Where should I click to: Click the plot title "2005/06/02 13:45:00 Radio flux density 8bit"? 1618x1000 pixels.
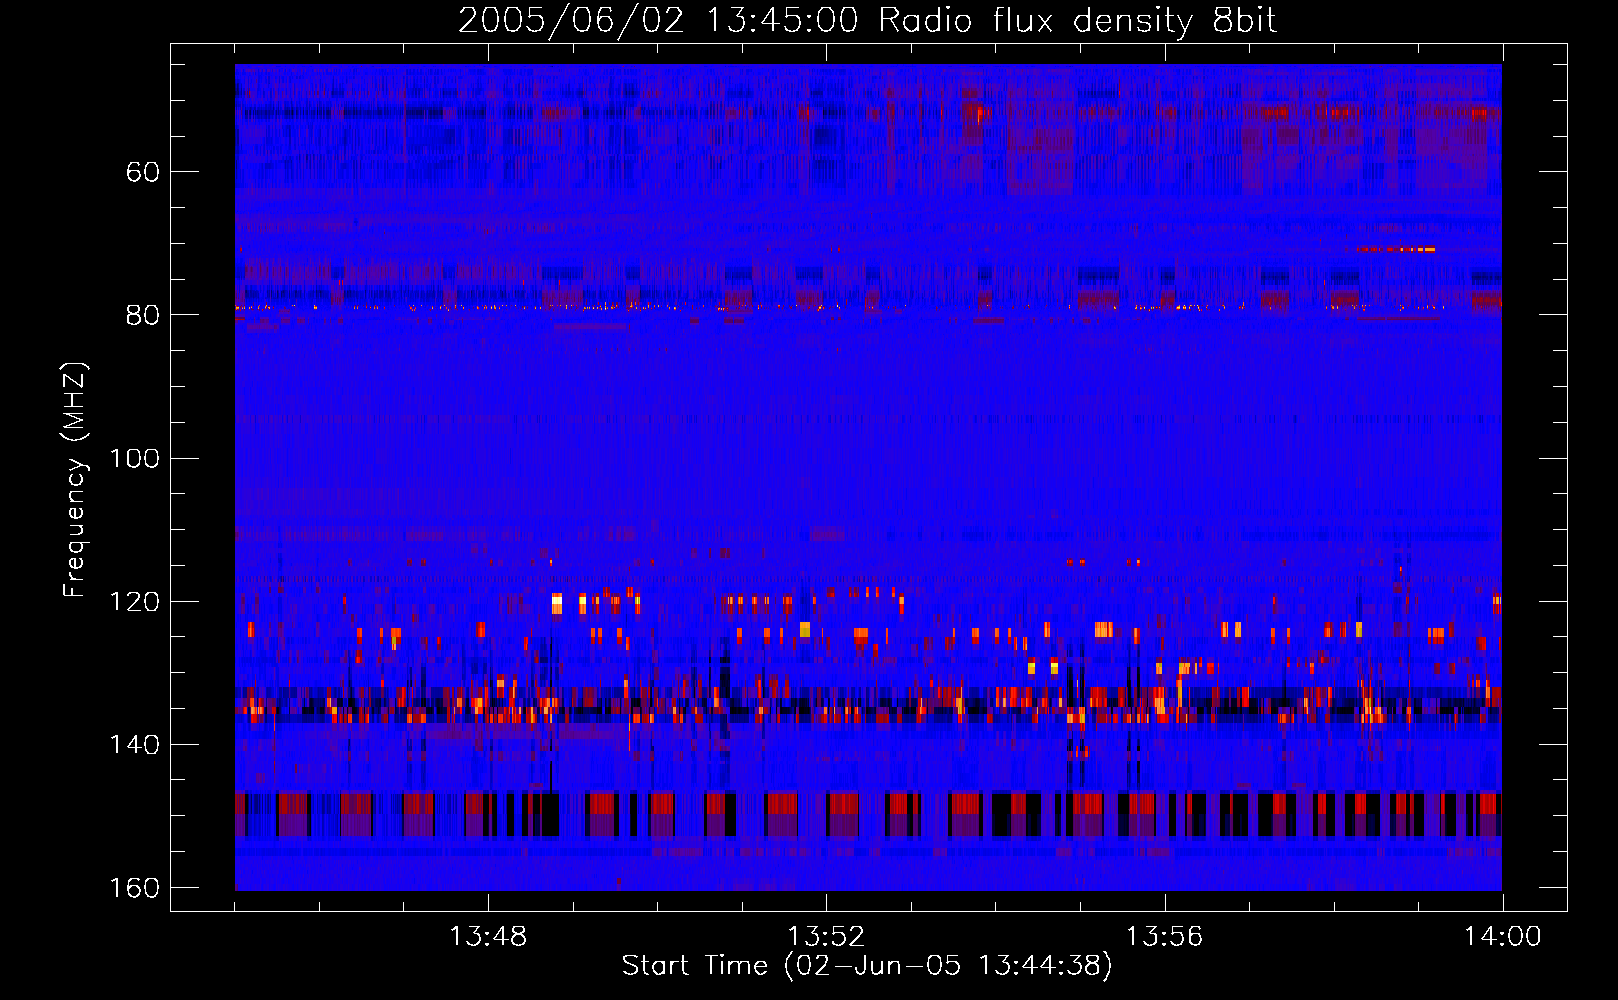pos(867,21)
